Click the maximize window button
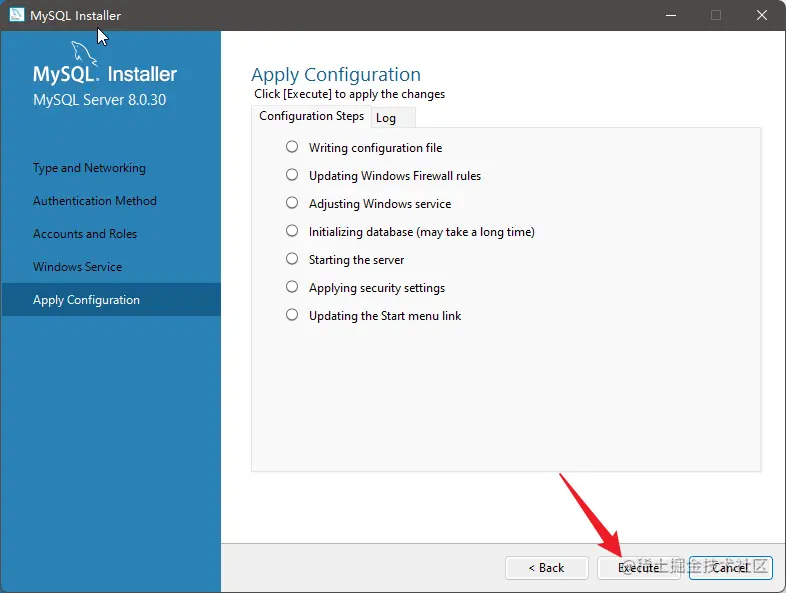This screenshot has height=593, width=786. (716, 16)
